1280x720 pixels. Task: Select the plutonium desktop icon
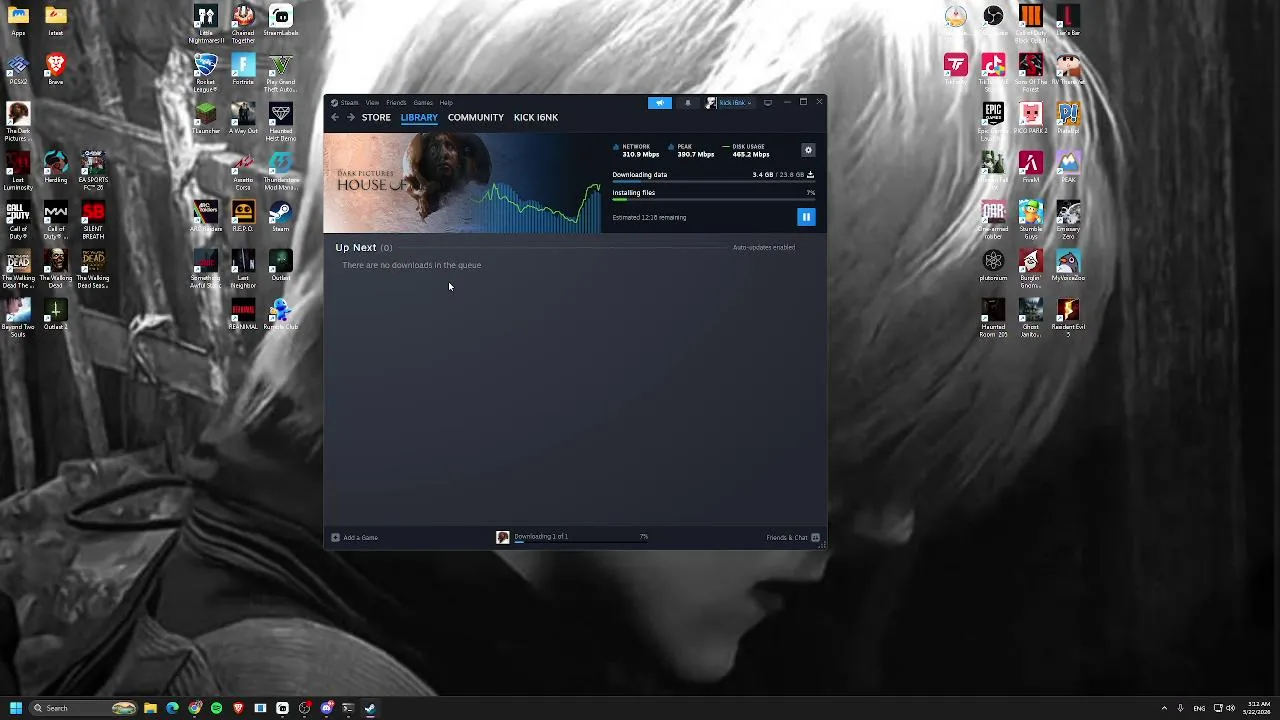click(993, 266)
